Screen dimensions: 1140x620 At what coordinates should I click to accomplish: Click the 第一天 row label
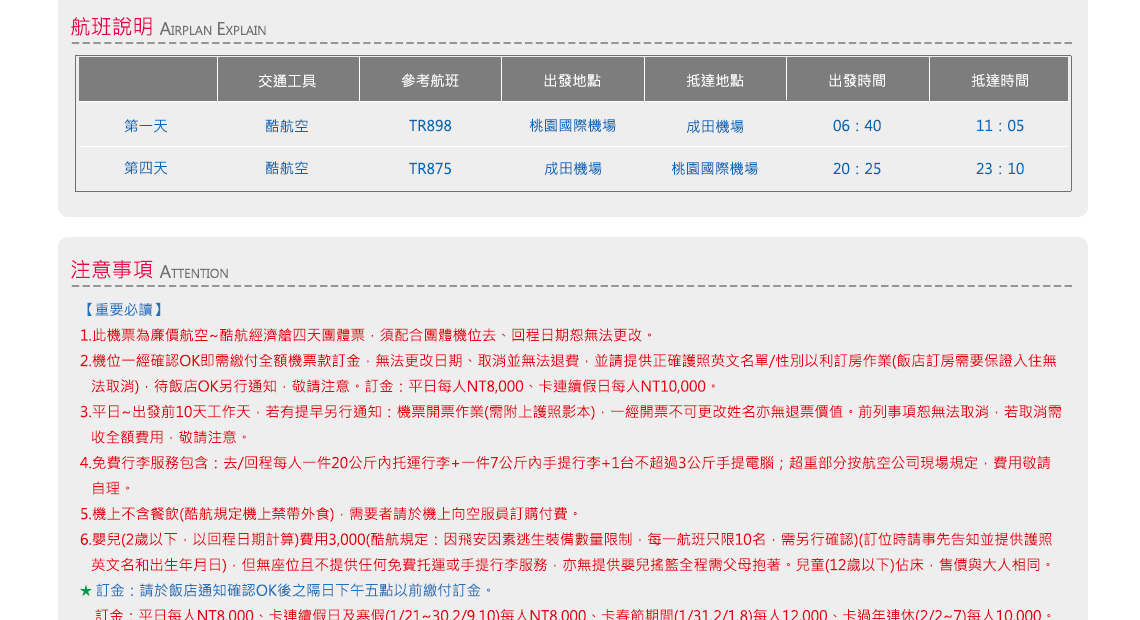[x=146, y=126]
